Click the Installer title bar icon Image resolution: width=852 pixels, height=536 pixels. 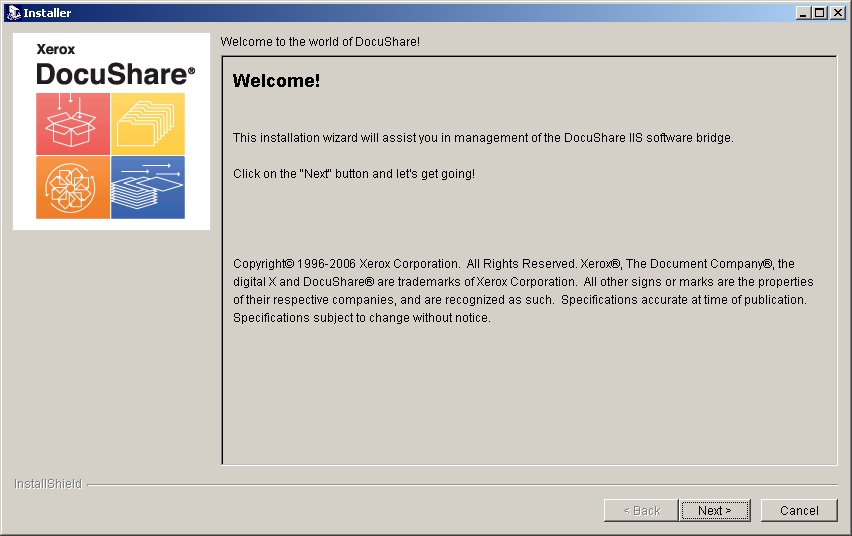[x=14, y=13]
